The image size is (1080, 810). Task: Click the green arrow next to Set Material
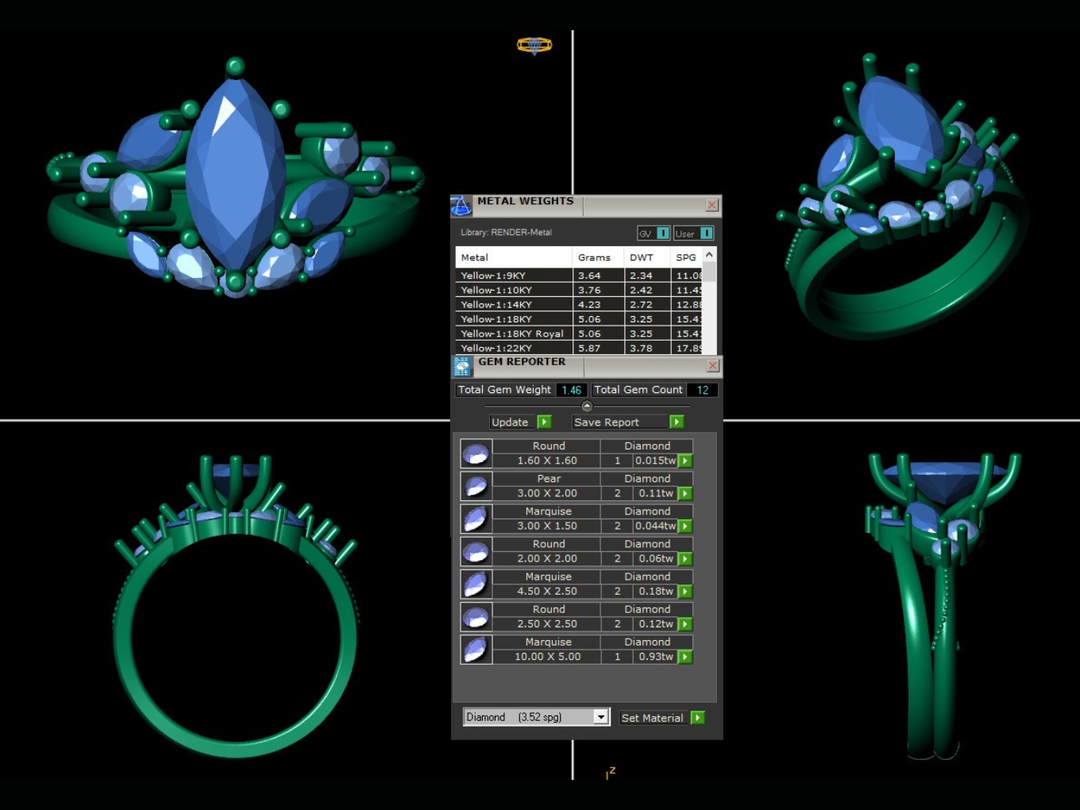point(698,718)
